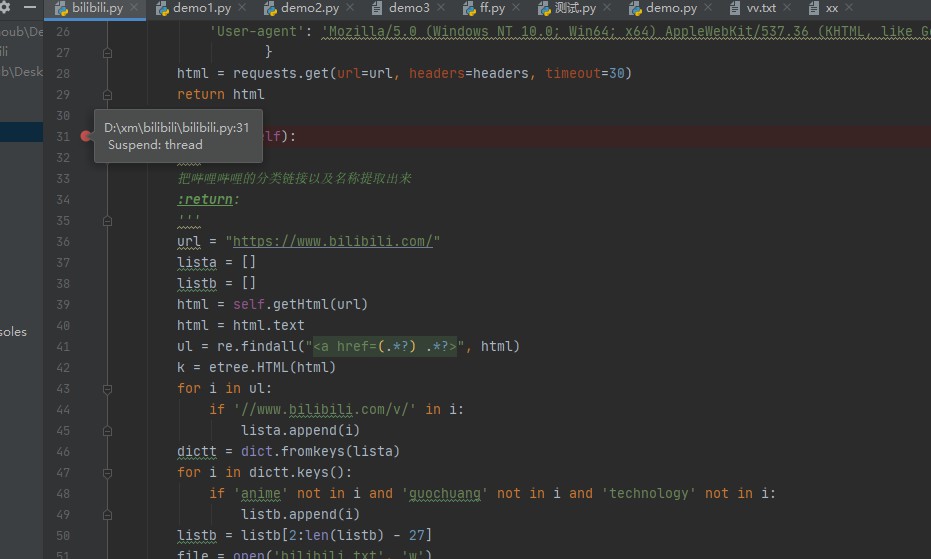
Task: Click the 'listb = []' statement
Action: [216, 283]
